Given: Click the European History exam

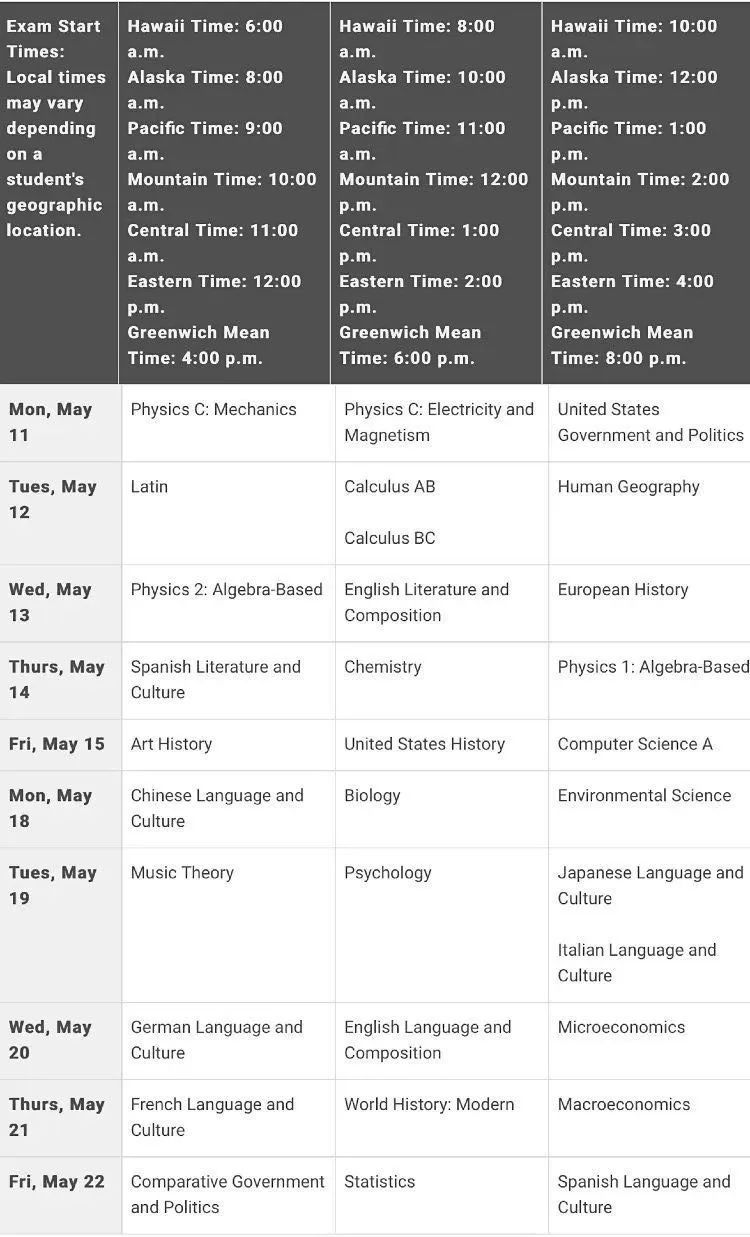Looking at the screenshot, I should tap(622, 590).
